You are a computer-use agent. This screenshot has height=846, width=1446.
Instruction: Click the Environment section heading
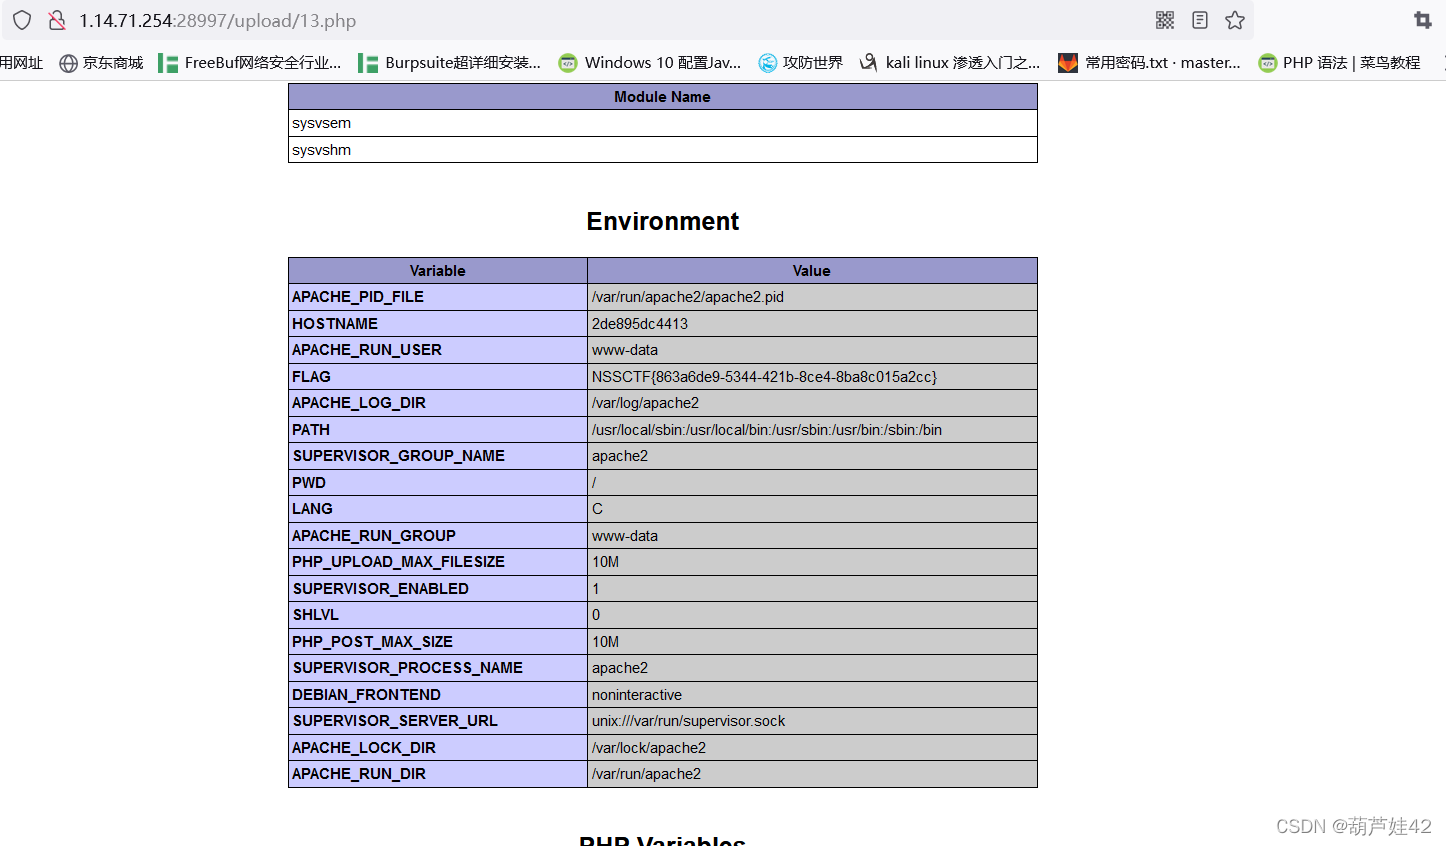[x=663, y=221]
